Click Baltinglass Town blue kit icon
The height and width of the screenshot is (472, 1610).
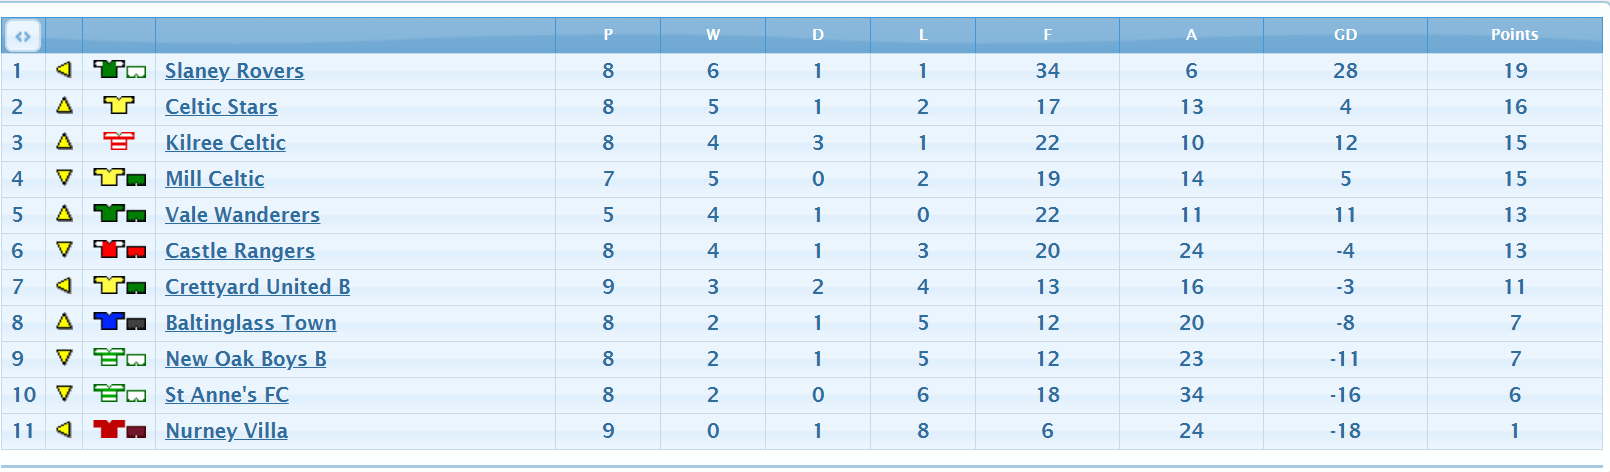click(x=119, y=322)
